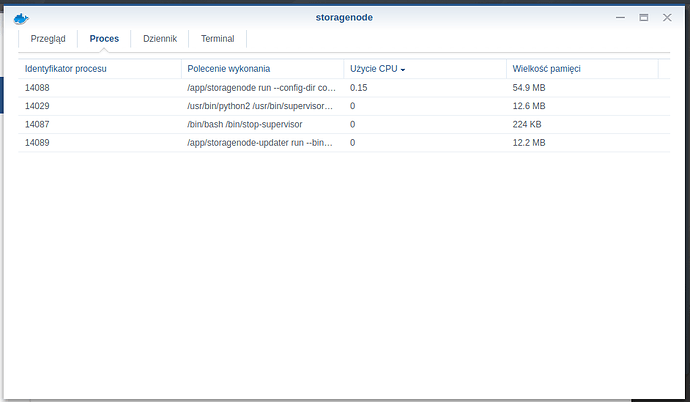Click the /usr/bin/python2 supervisor command cell
Screen dimensions: 690x402
coord(260,106)
